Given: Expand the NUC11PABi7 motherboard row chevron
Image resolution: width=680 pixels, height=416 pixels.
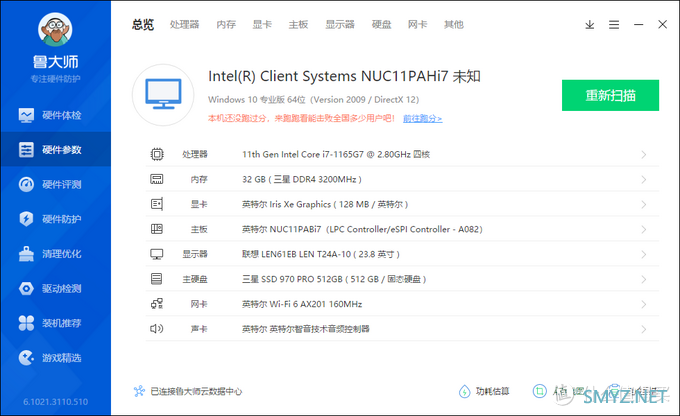Looking at the screenshot, I should (644, 229).
